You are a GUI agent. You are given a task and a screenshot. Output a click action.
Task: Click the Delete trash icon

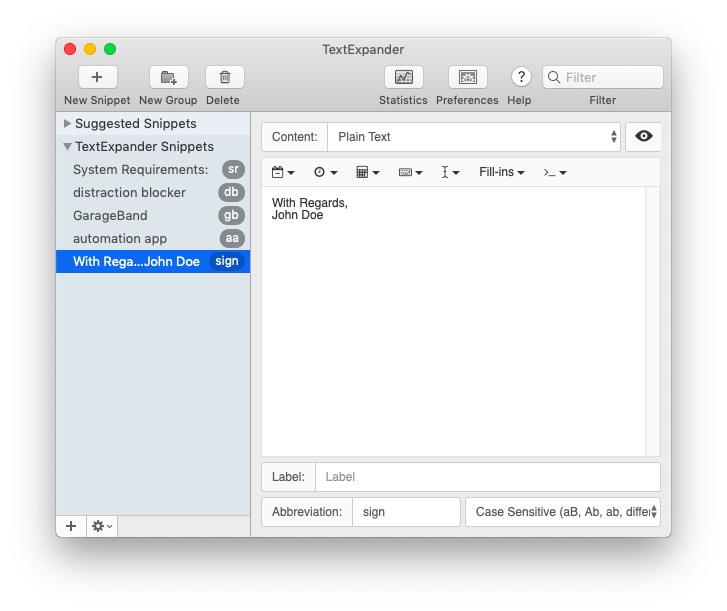(224, 77)
